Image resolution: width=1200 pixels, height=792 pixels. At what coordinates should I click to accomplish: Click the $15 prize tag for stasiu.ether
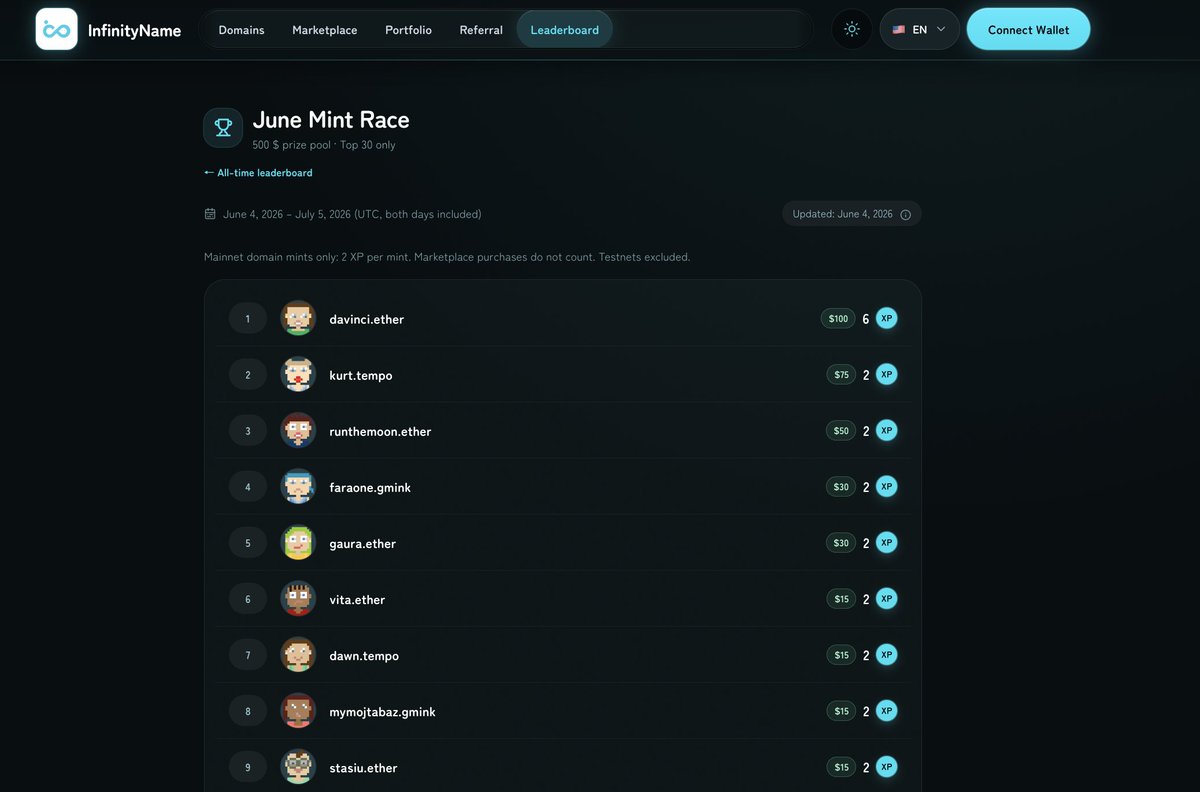[x=841, y=767]
